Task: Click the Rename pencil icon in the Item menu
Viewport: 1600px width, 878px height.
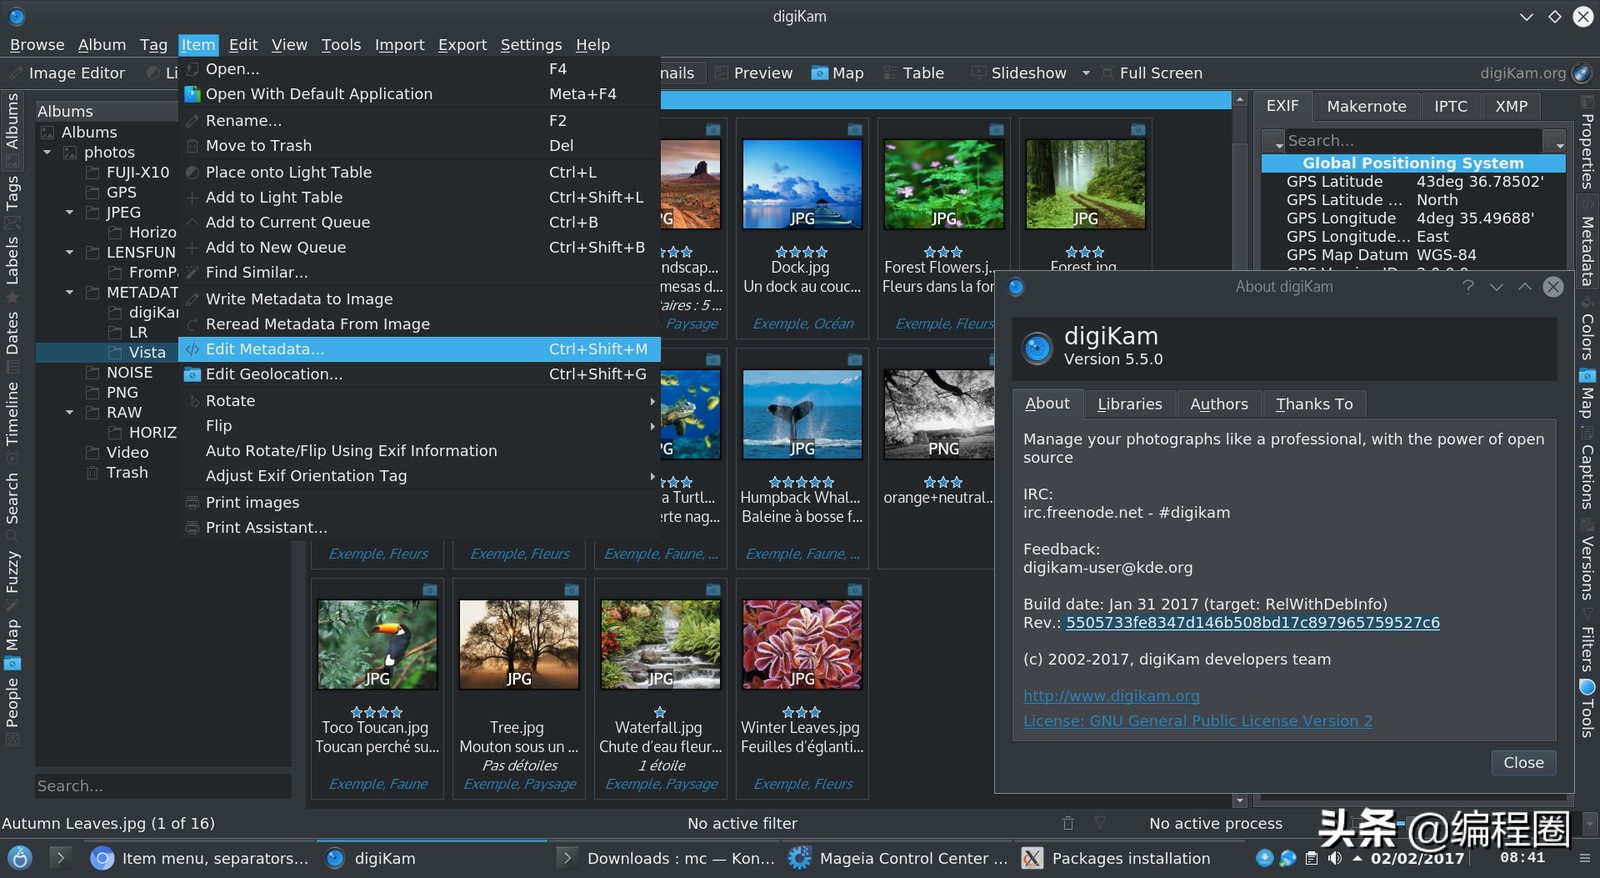Action: (192, 120)
